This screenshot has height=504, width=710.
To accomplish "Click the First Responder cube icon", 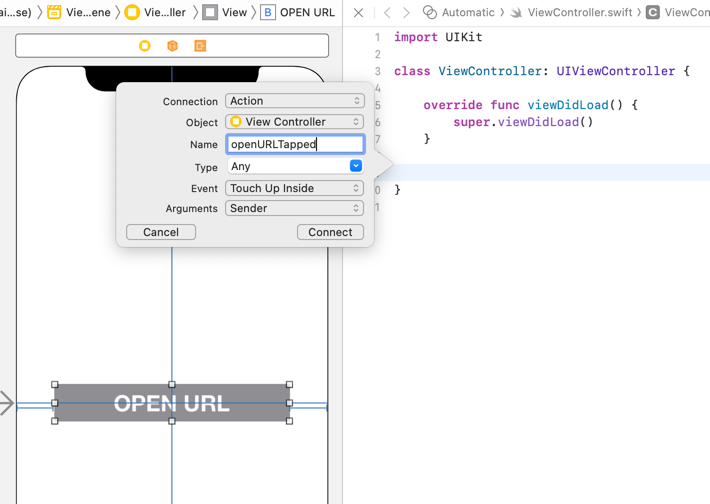I will click(x=173, y=46).
